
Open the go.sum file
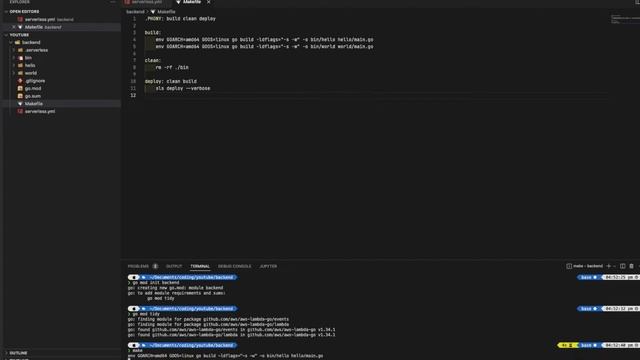pyautogui.click(x=33, y=96)
